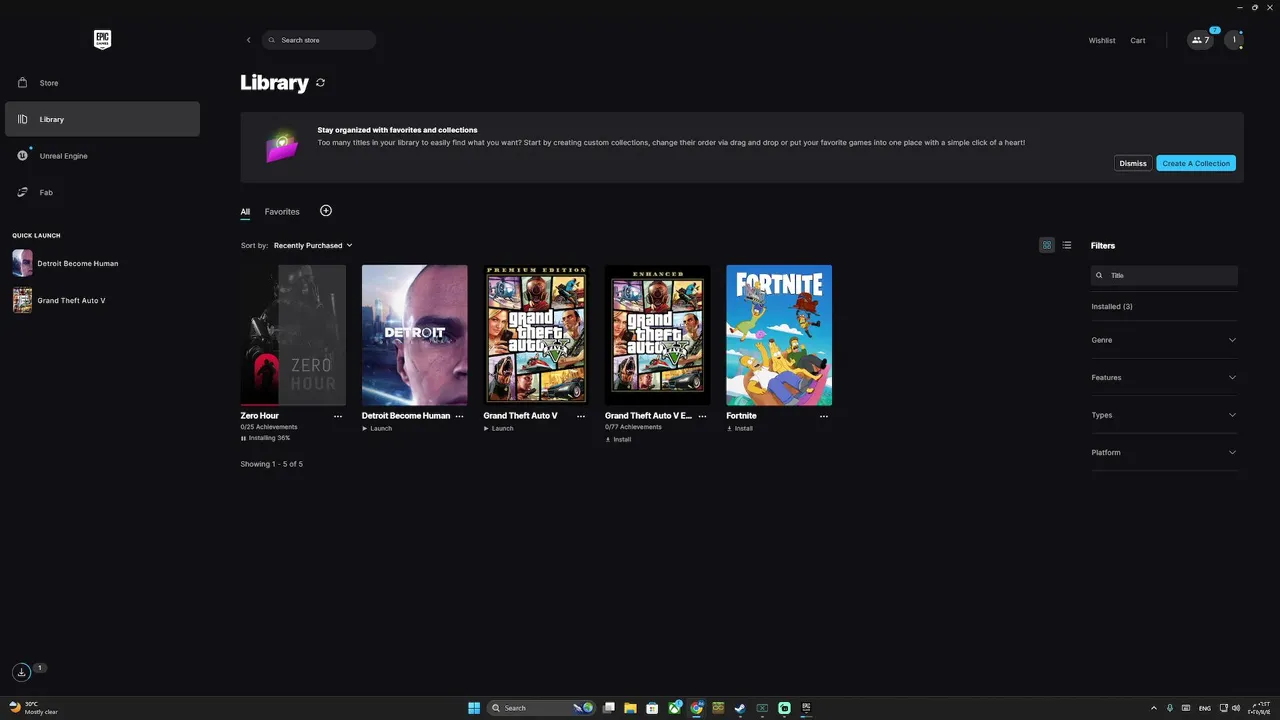This screenshot has height=720, width=1280.
Task: Install Fortnite
Action: pos(739,428)
